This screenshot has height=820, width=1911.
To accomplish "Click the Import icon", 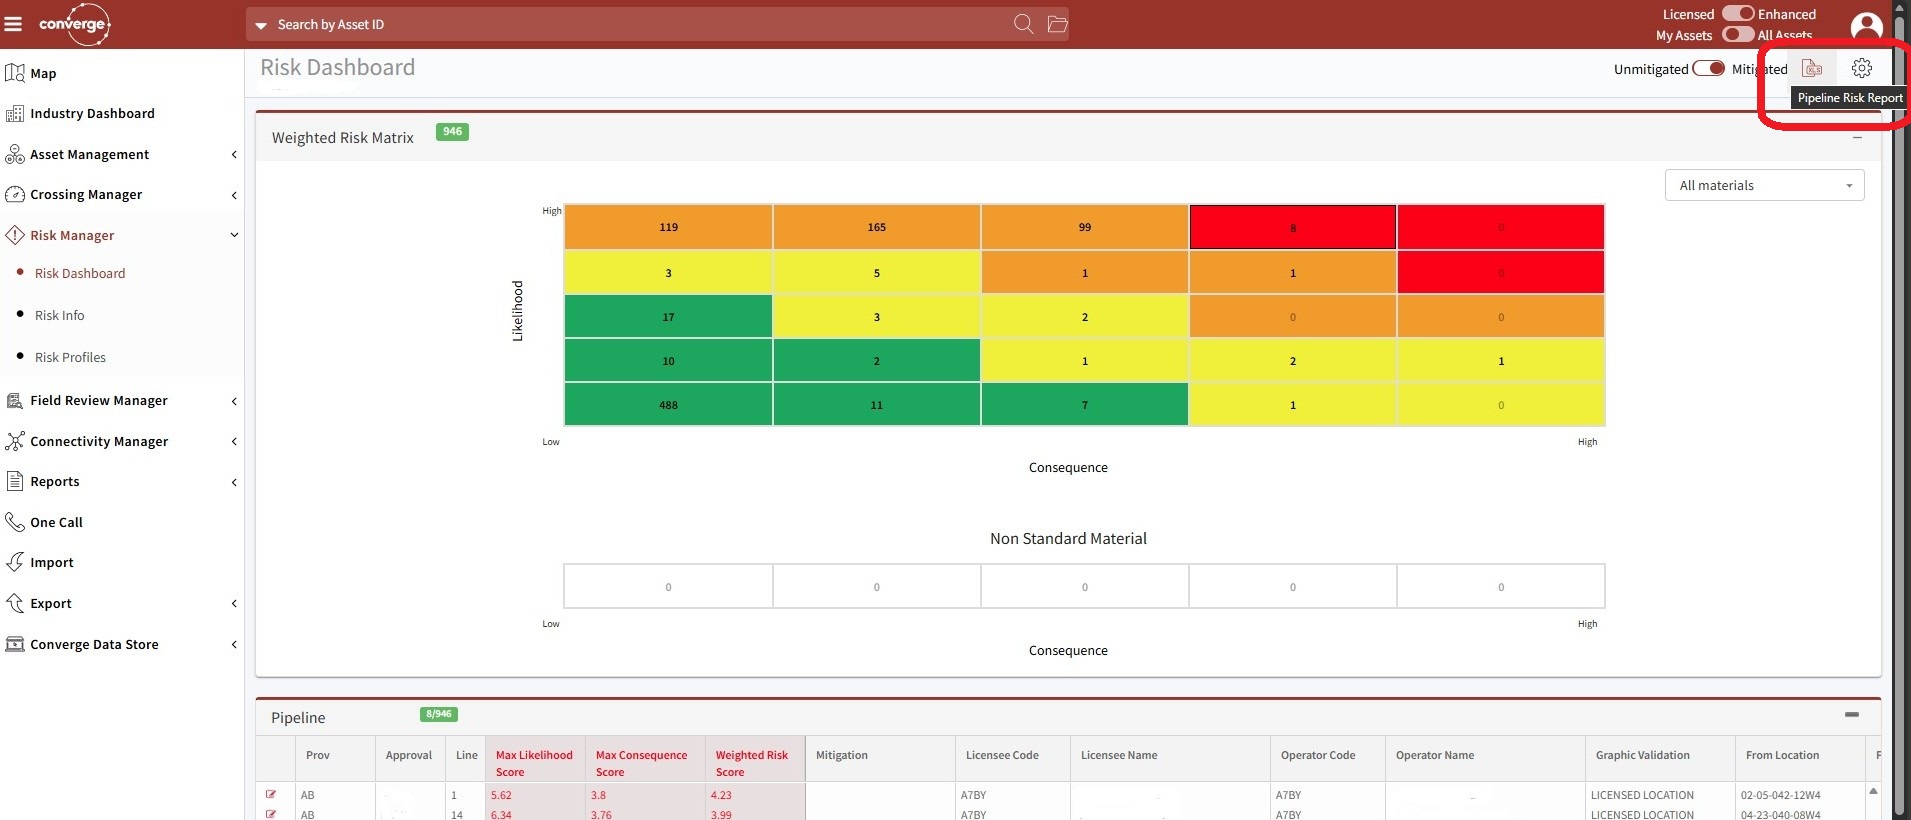I will point(15,562).
